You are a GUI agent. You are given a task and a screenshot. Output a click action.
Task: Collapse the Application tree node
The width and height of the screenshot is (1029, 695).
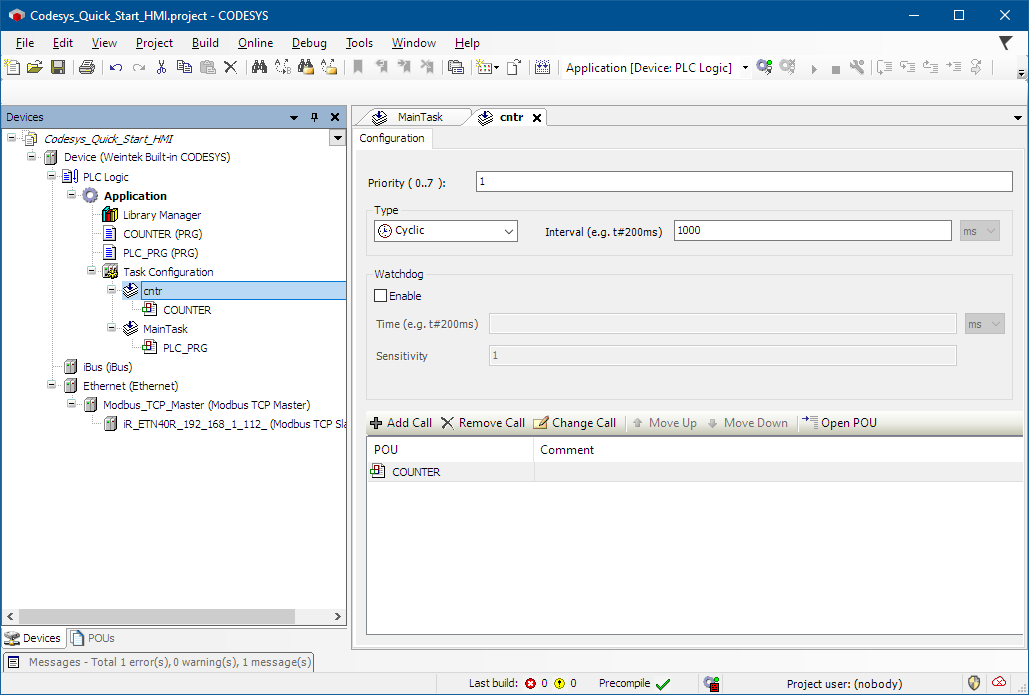pos(72,194)
